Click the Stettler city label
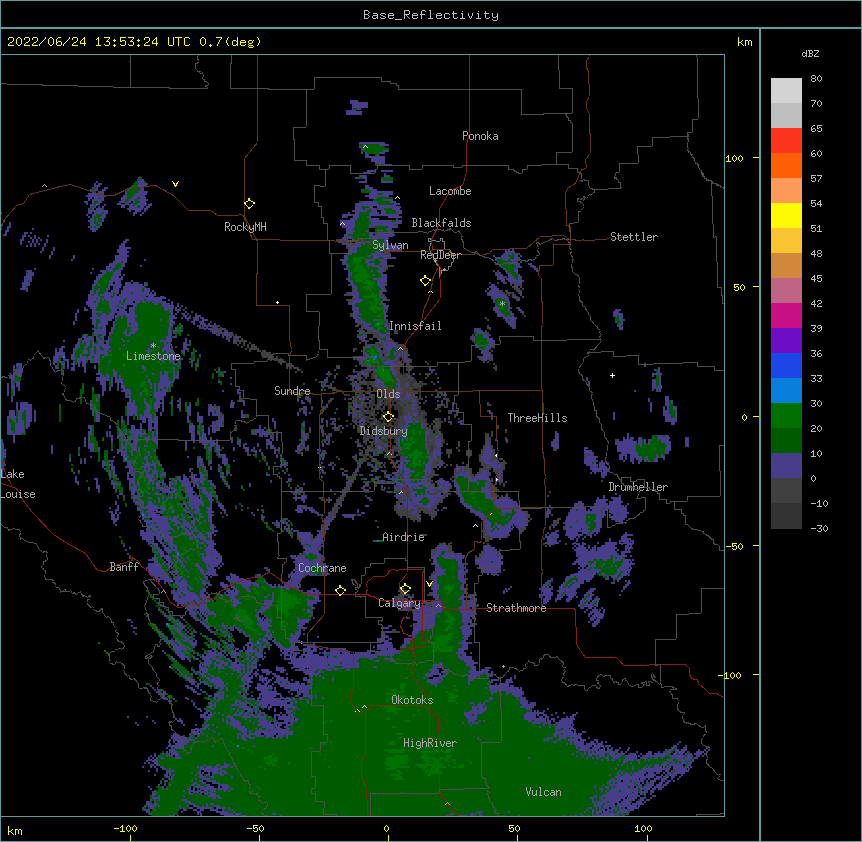862x842 pixels. [x=634, y=237]
